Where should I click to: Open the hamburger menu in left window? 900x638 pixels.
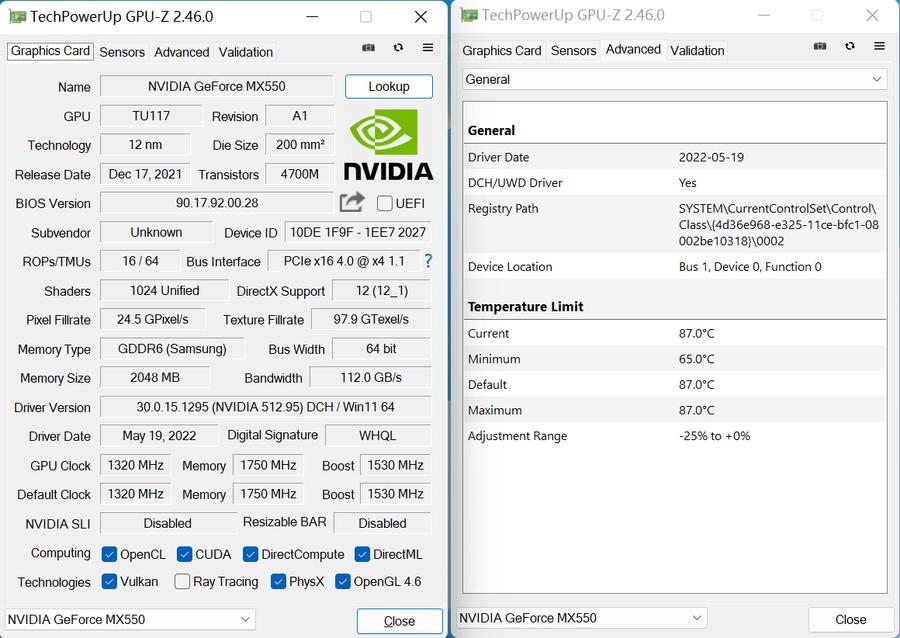tap(428, 48)
